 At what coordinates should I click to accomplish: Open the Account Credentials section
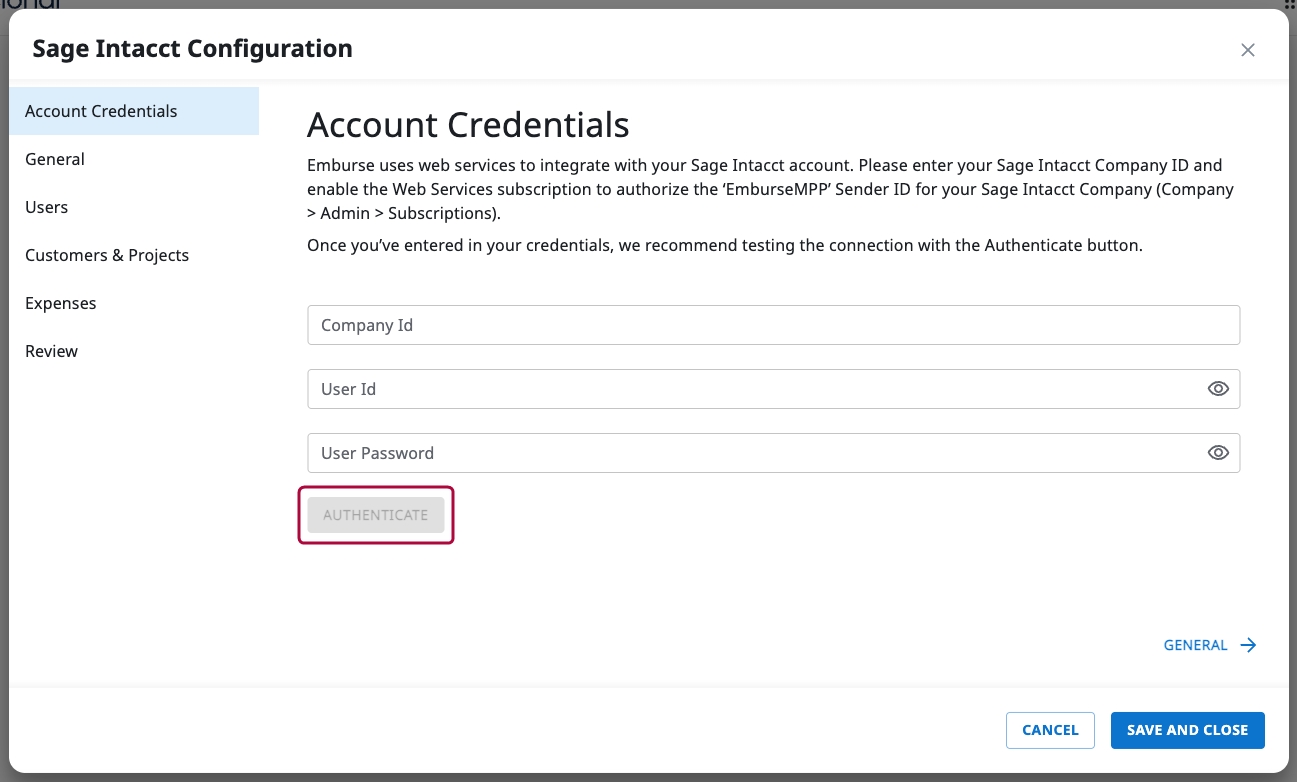[134, 111]
